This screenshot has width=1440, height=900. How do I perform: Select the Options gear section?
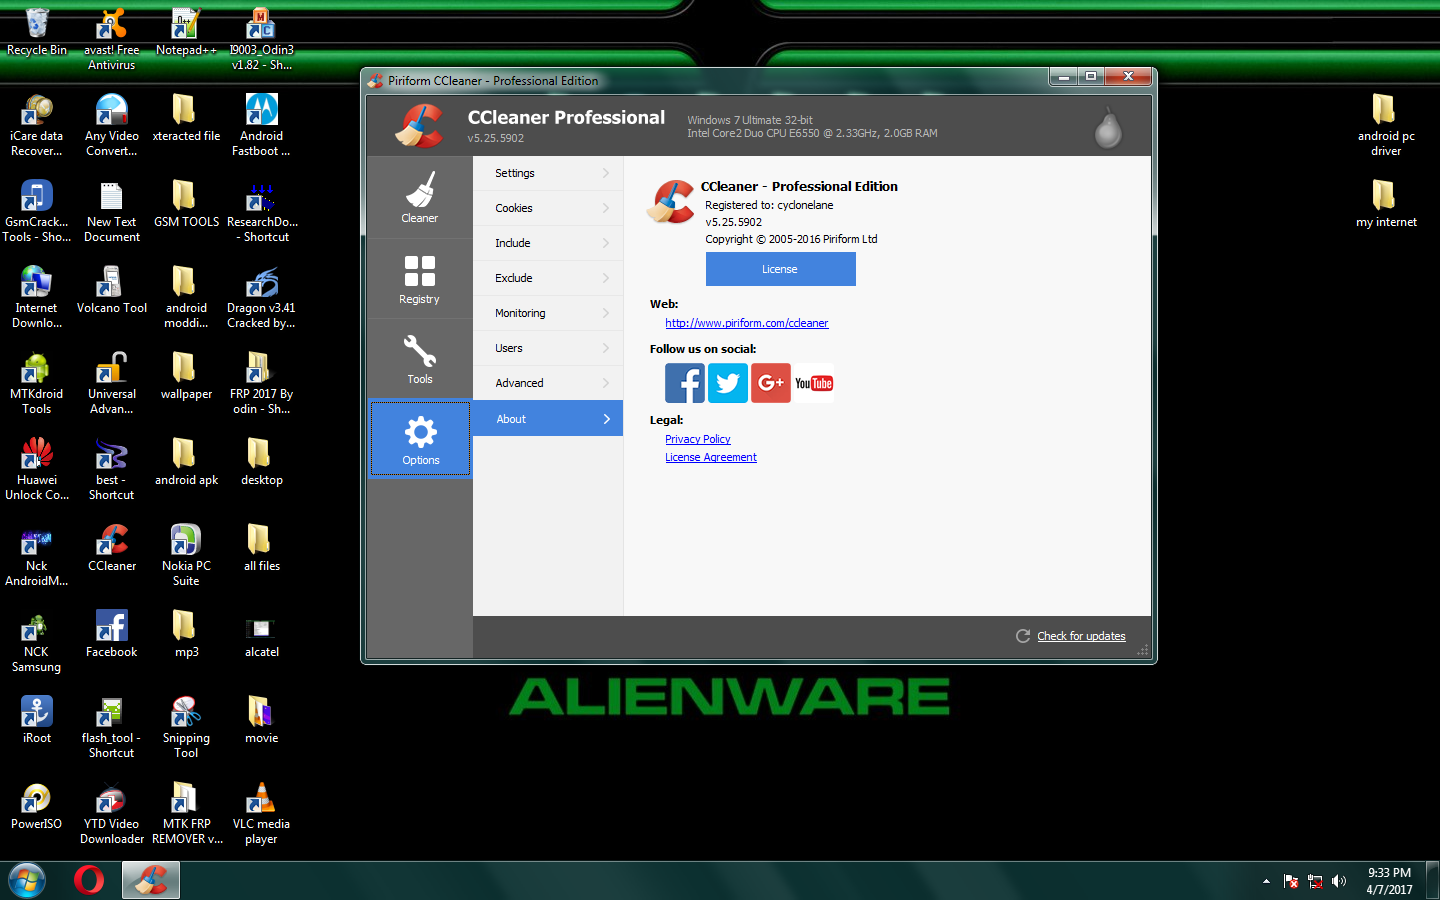pyautogui.click(x=420, y=440)
